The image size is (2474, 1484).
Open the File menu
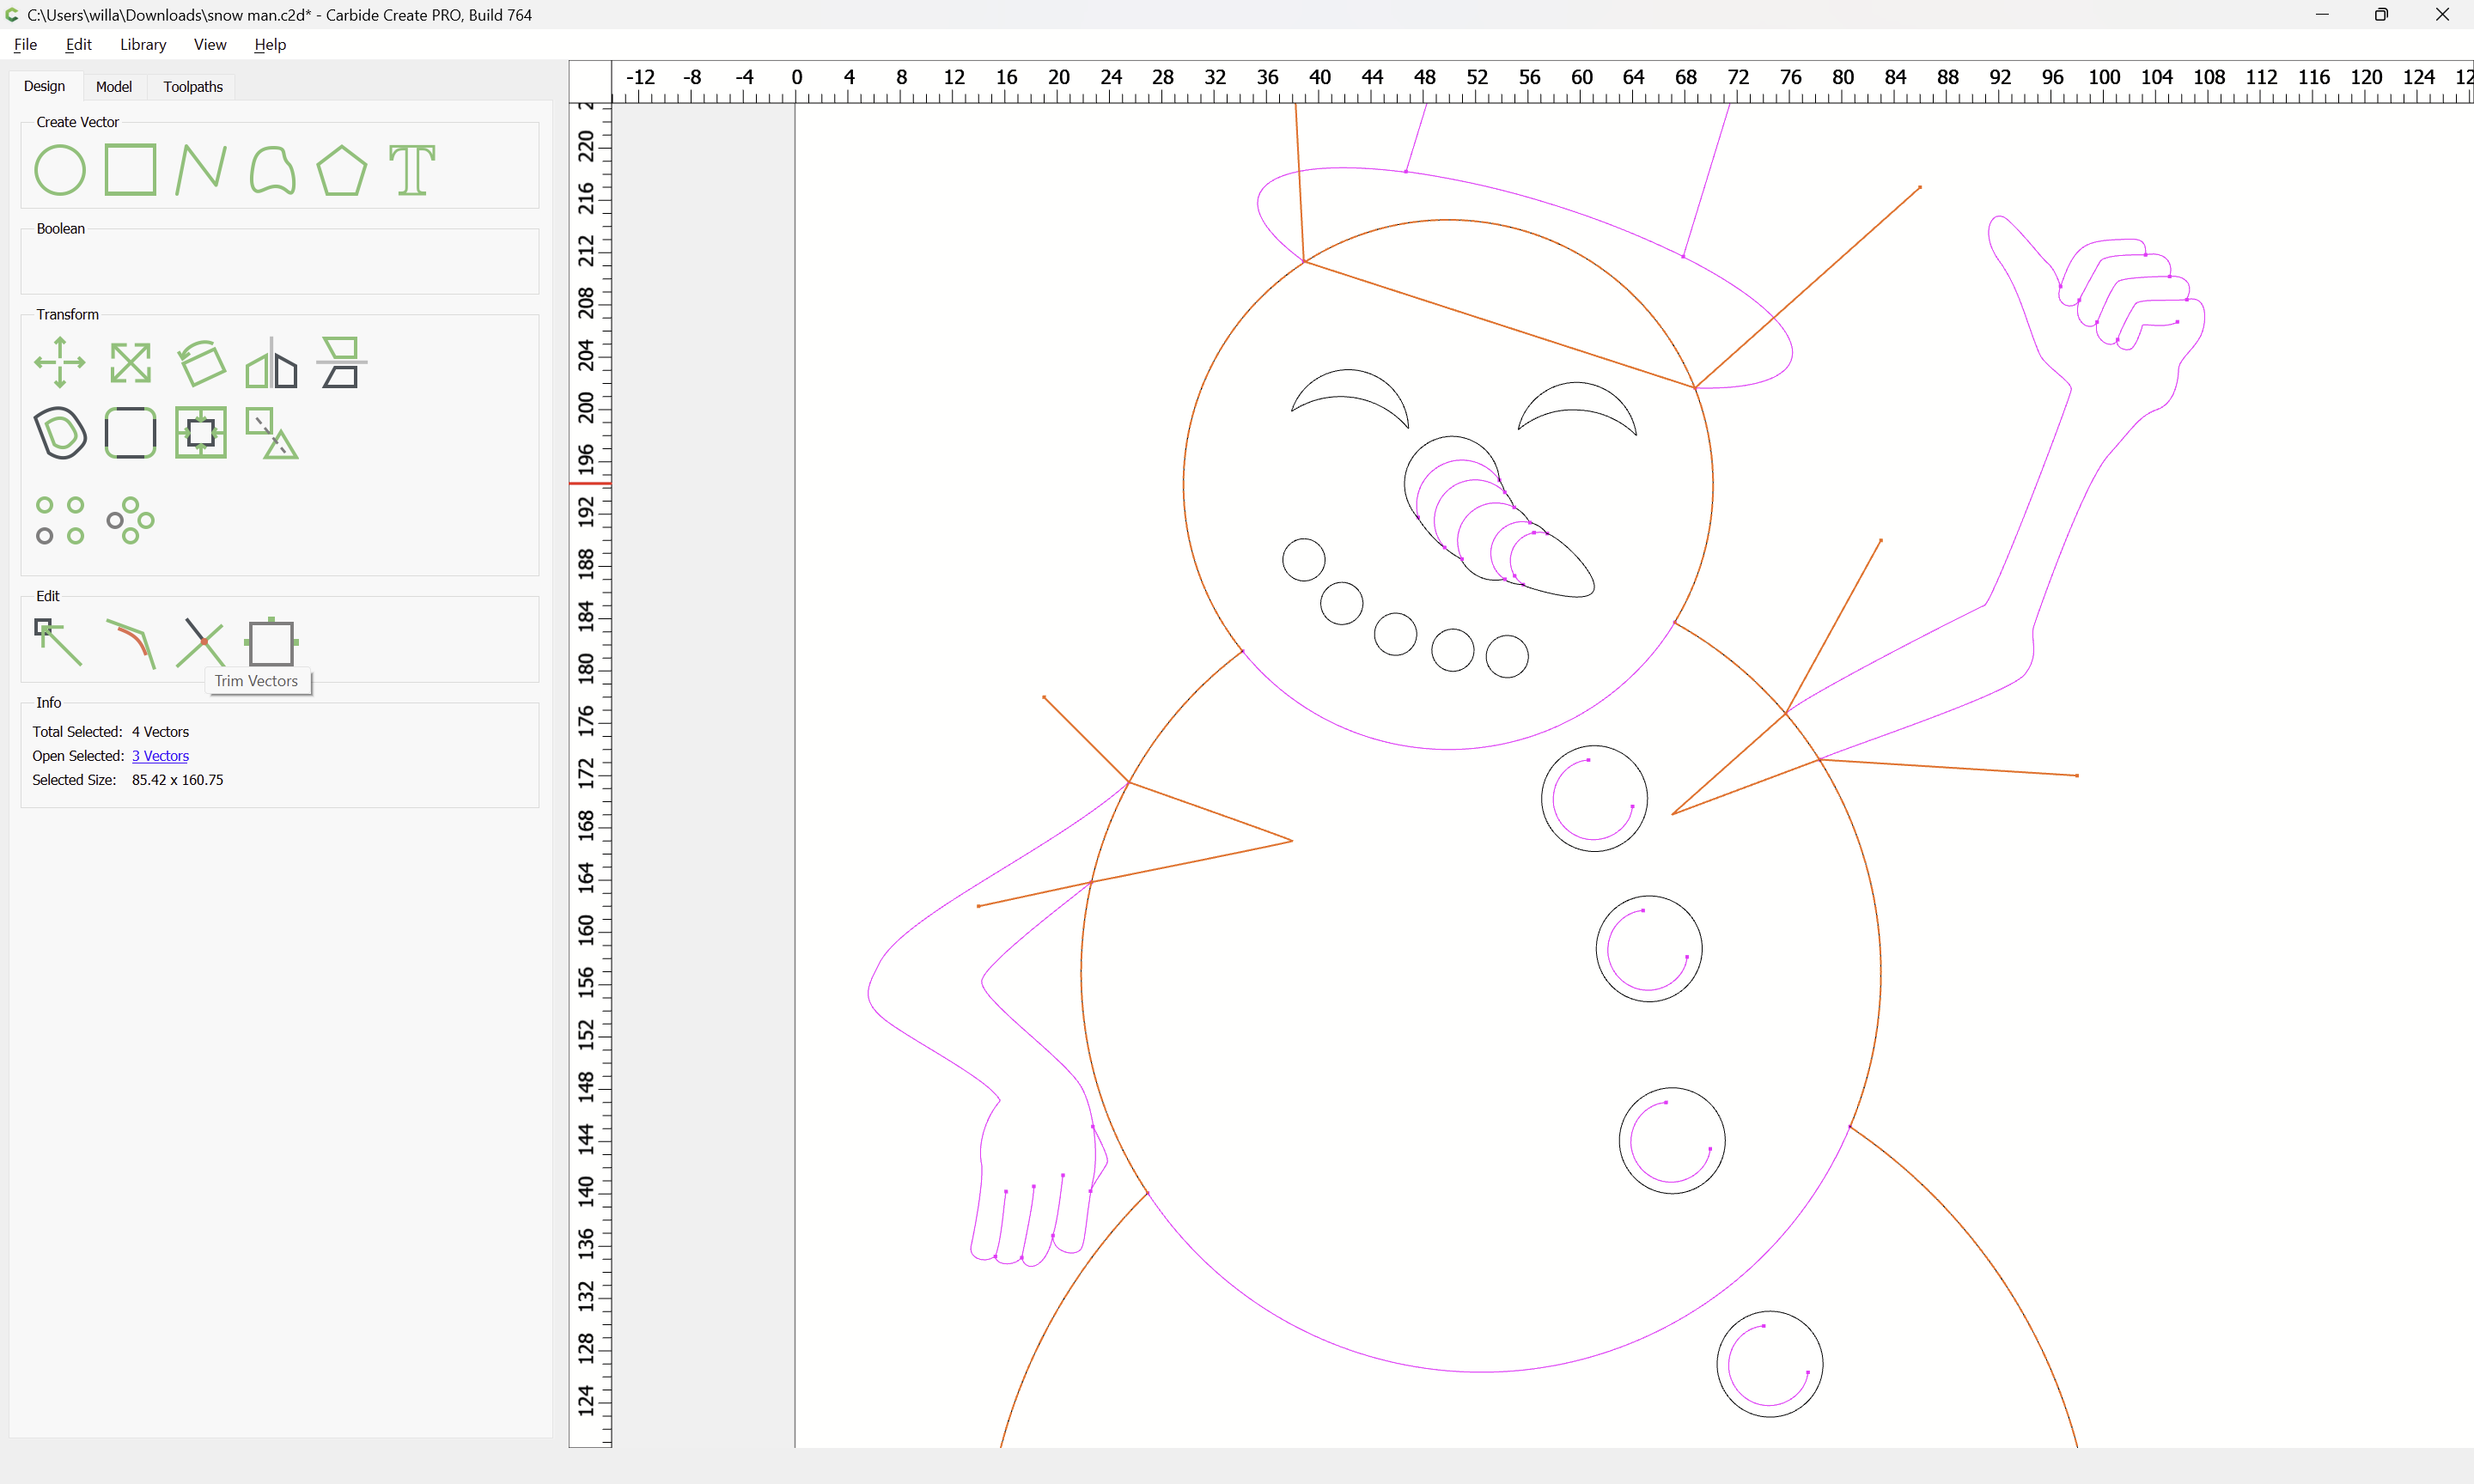26,45
